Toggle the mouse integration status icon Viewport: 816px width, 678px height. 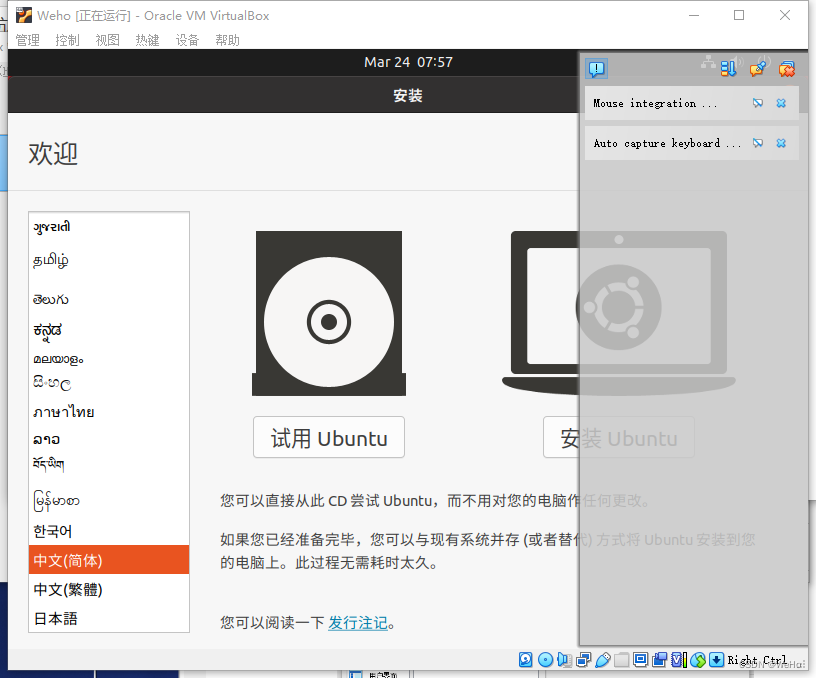pos(698,660)
